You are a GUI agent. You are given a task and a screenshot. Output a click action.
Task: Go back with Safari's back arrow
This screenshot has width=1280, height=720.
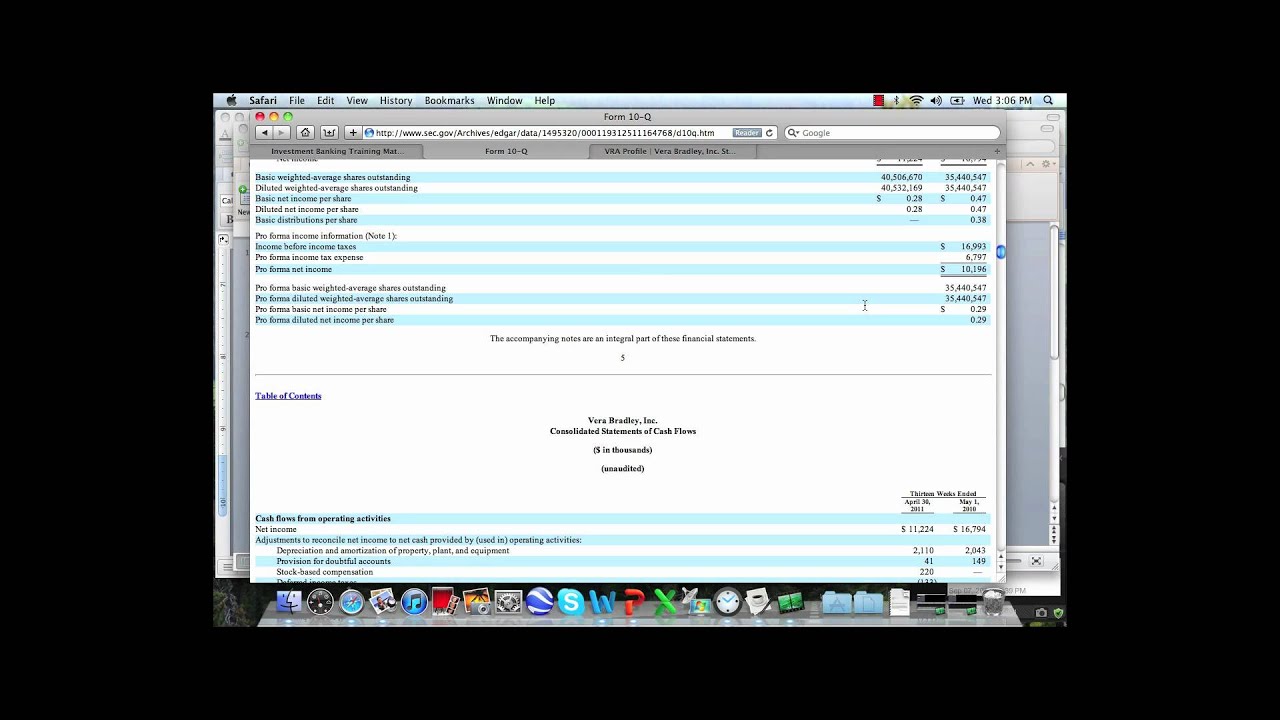tap(264, 132)
